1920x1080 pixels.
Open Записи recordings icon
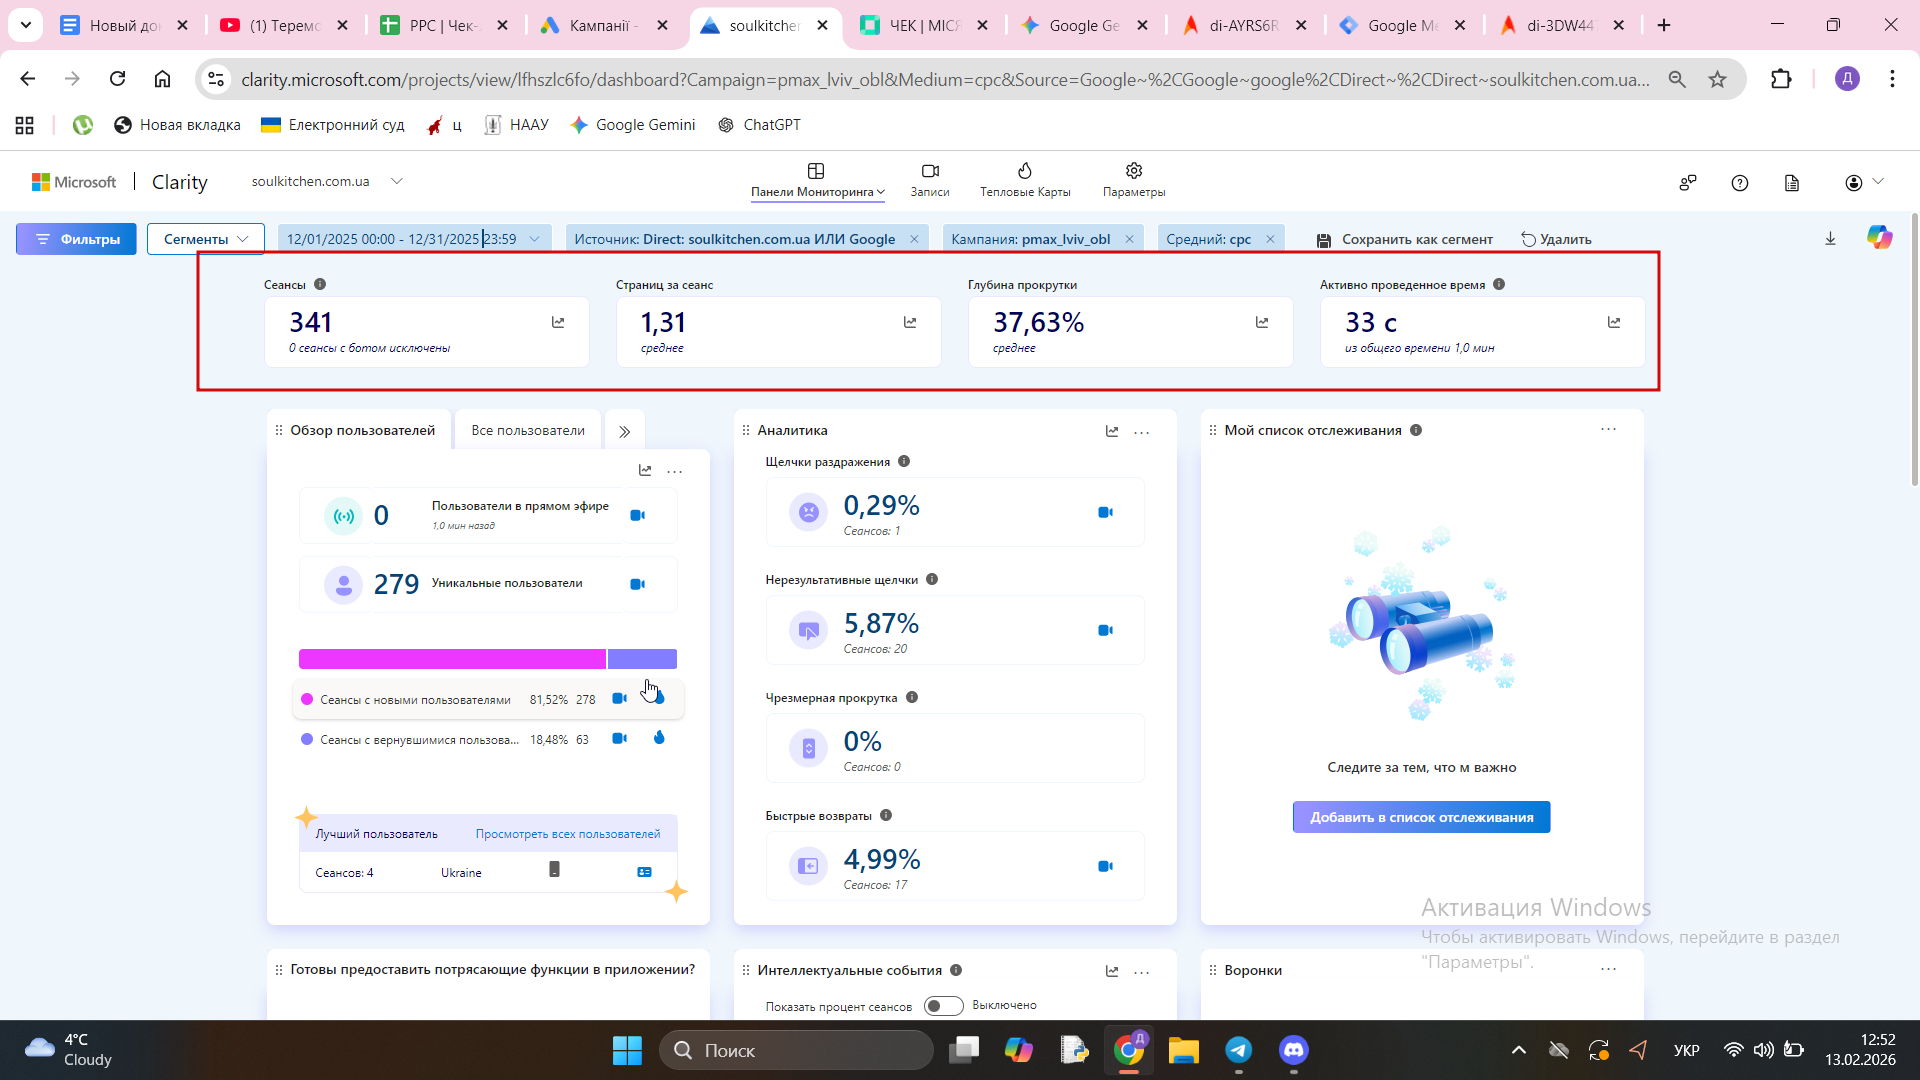point(929,171)
